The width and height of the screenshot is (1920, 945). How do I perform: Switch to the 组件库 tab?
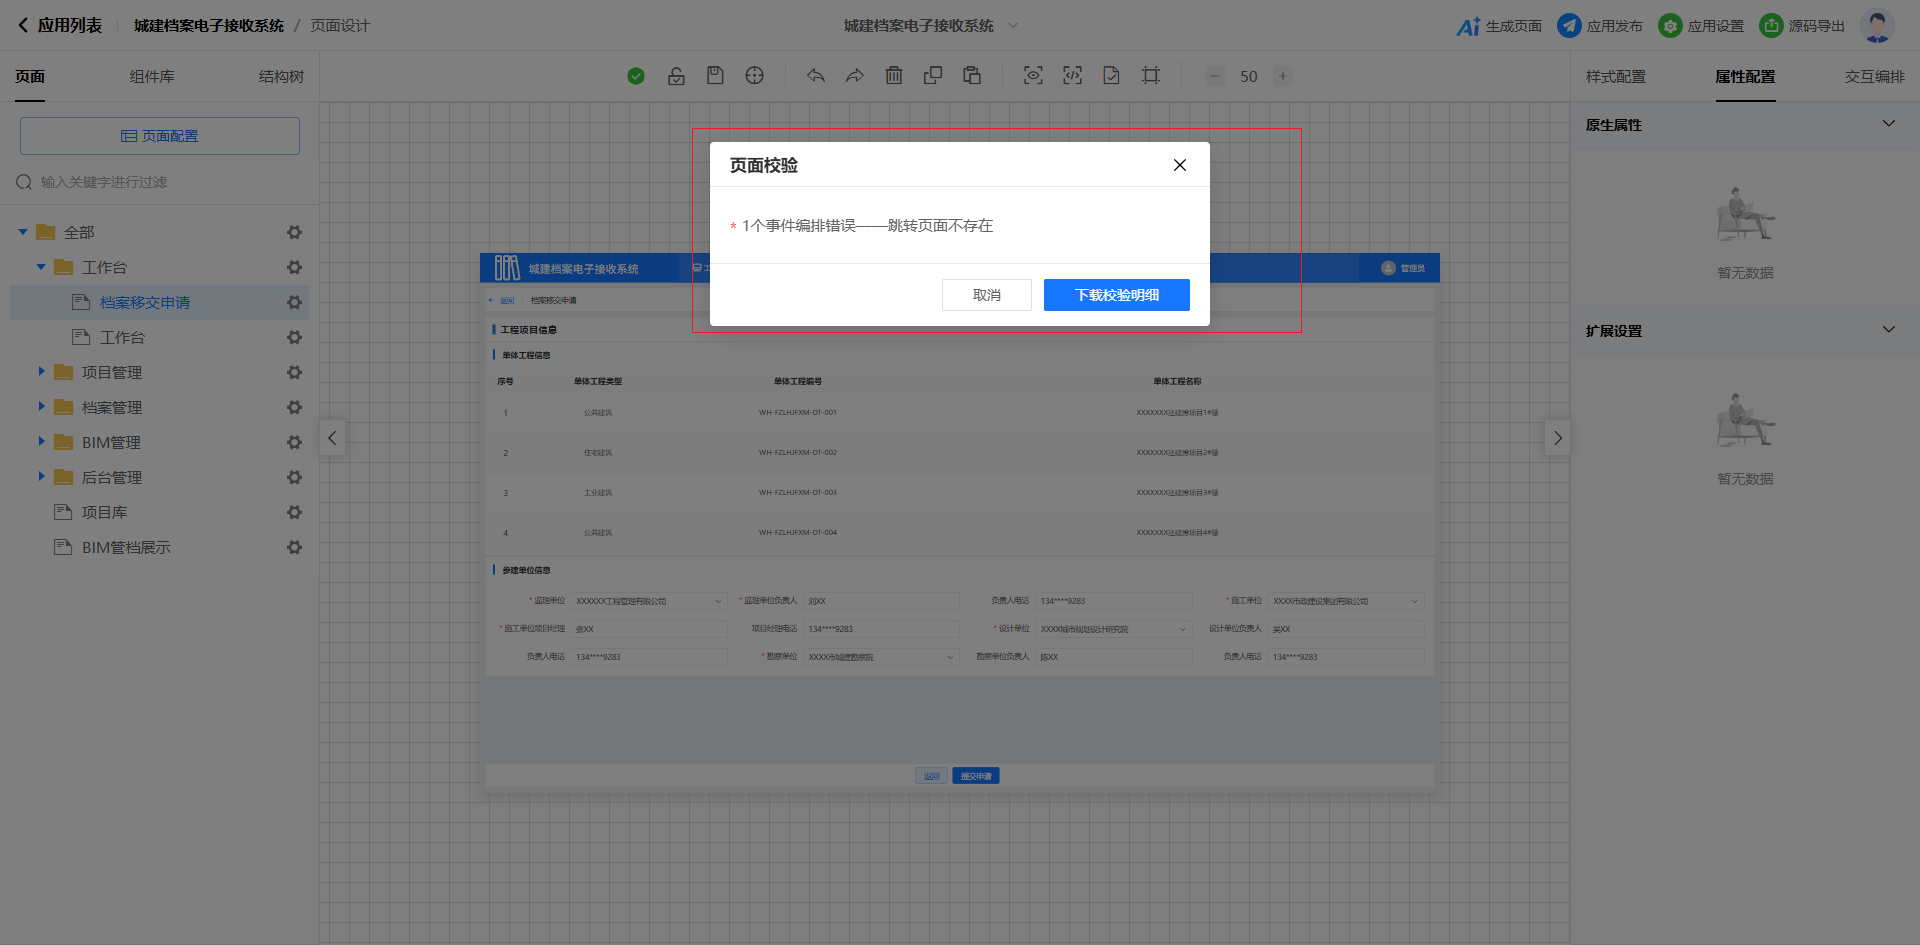pos(152,77)
